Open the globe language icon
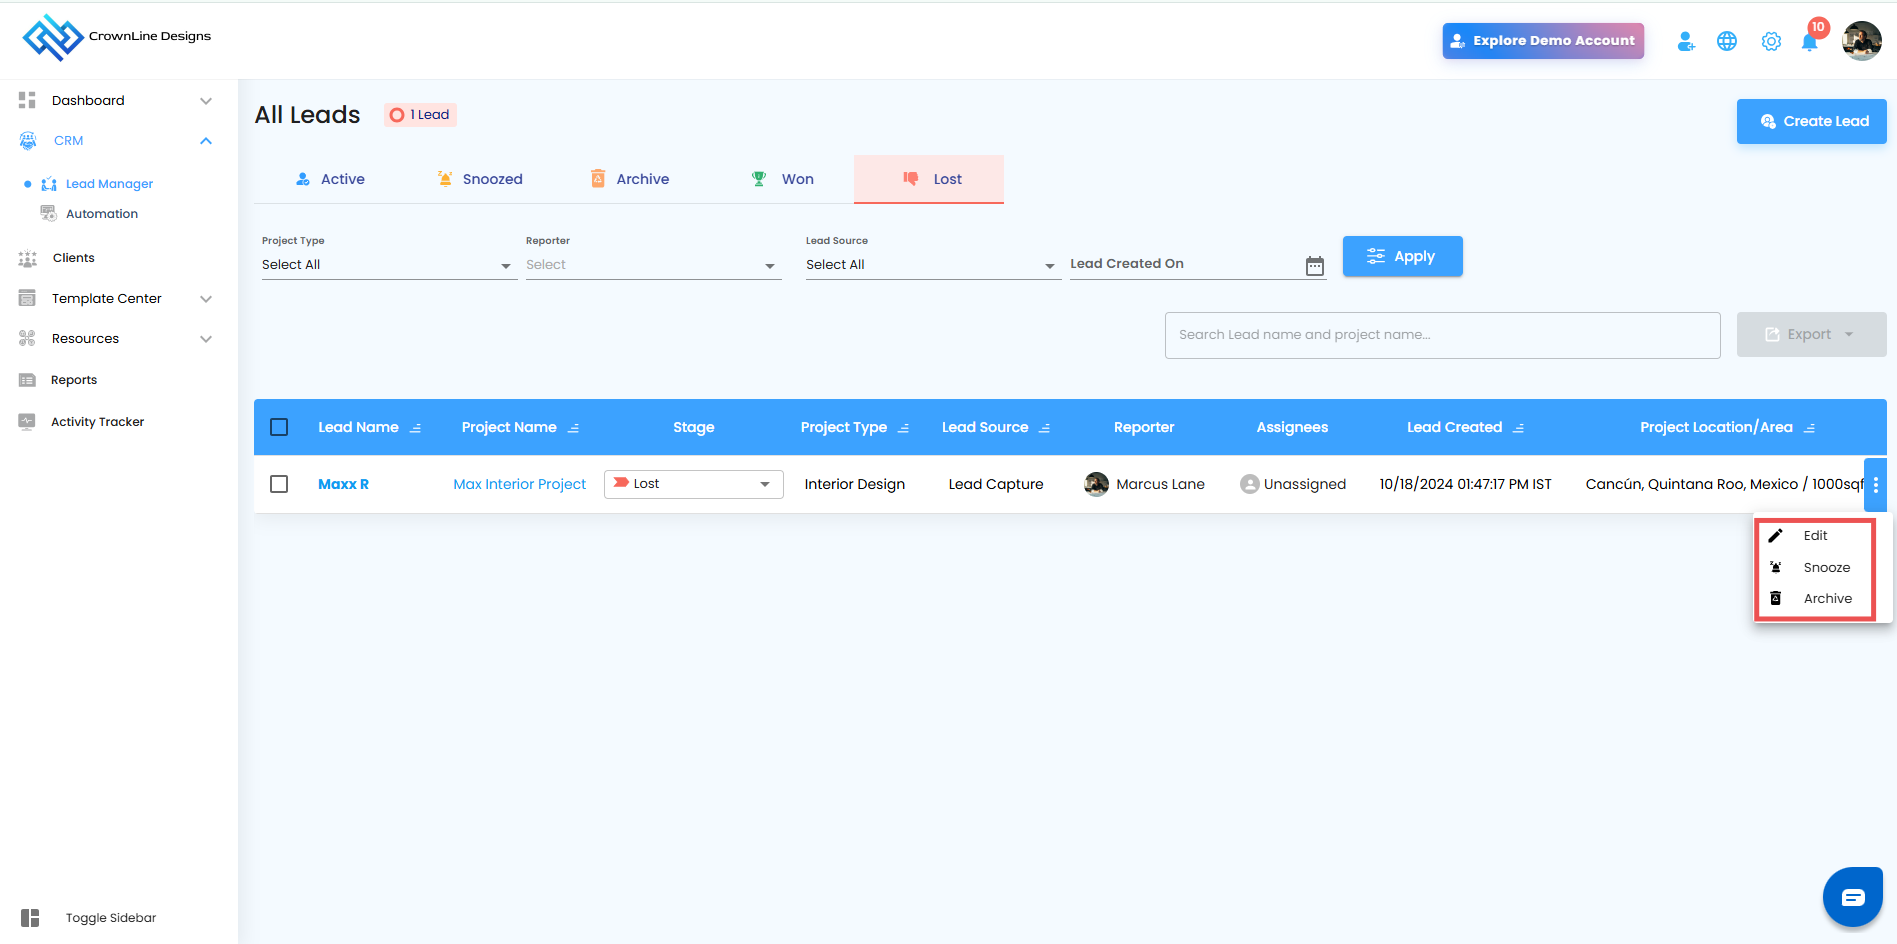This screenshot has height=944, width=1897. [x=1727, y=41]
